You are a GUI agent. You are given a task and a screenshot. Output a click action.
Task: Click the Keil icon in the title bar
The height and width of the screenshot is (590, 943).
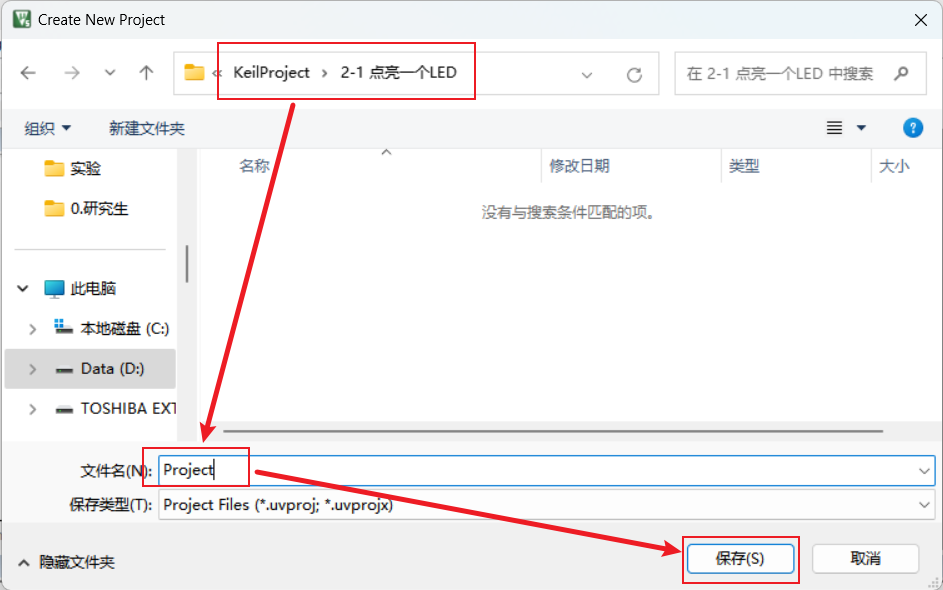pos(22,19)
